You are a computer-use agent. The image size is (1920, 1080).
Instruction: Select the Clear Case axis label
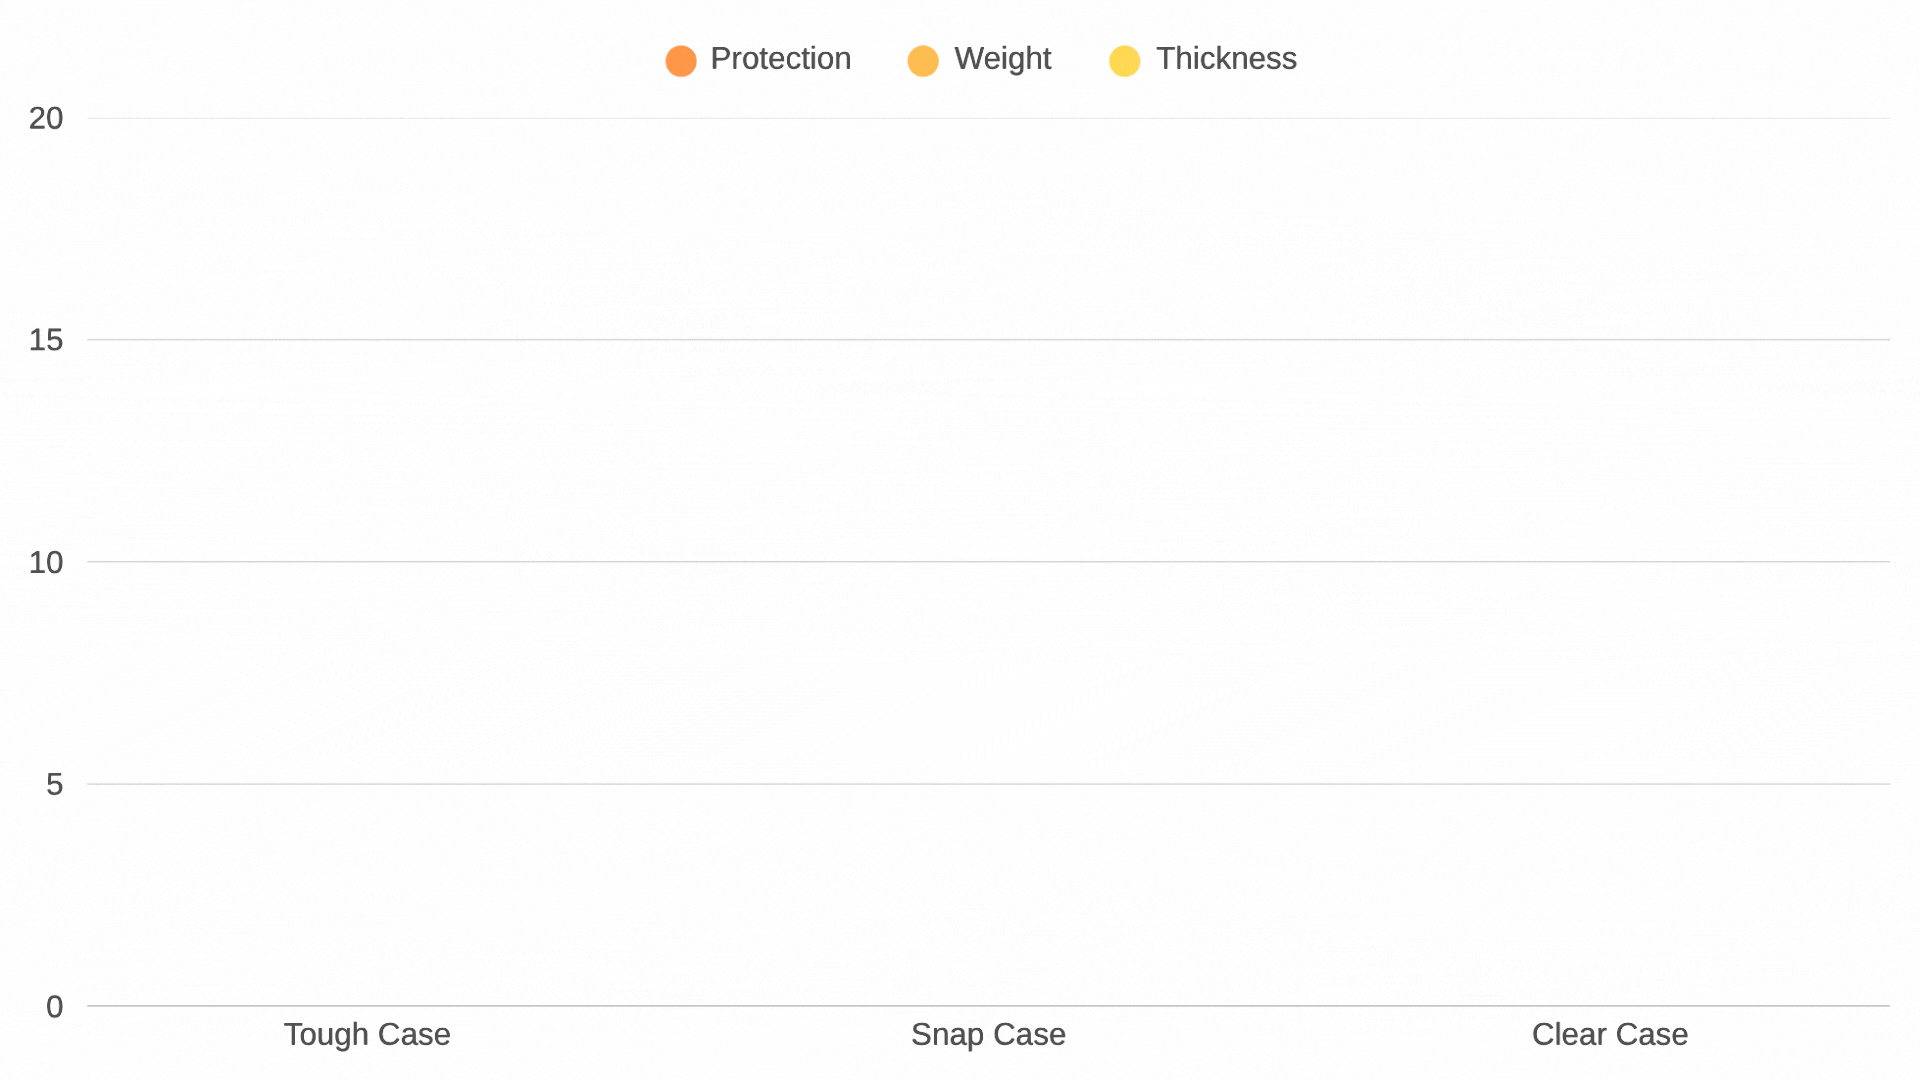[1609, 1034]
